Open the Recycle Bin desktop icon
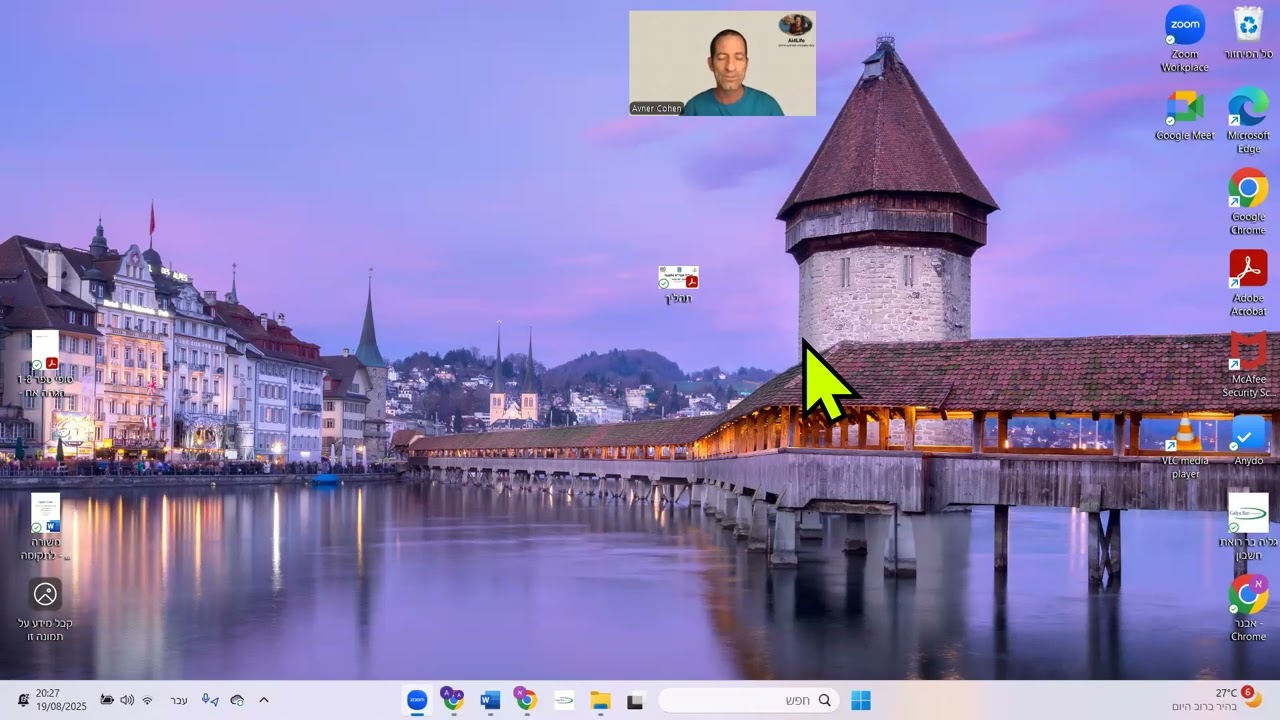This screenshot has height=720, width=1280. pyautogui.click(x=1248, y=33)
